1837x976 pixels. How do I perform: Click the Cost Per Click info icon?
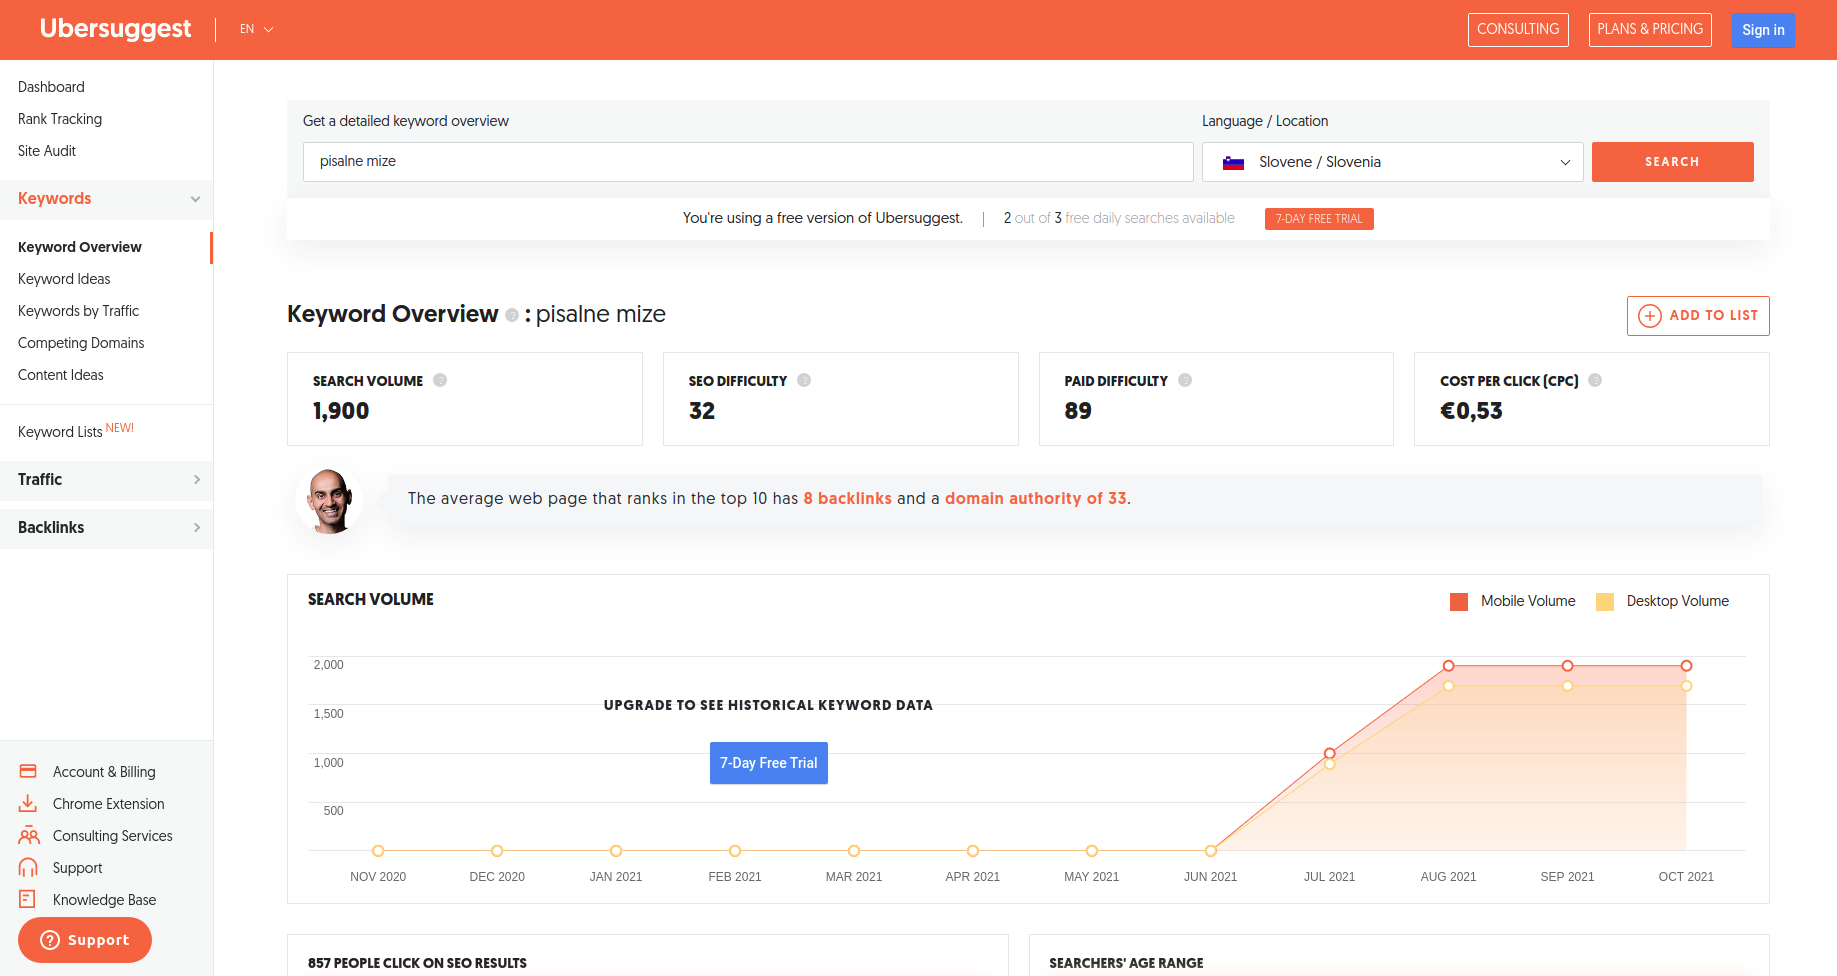1595,380
